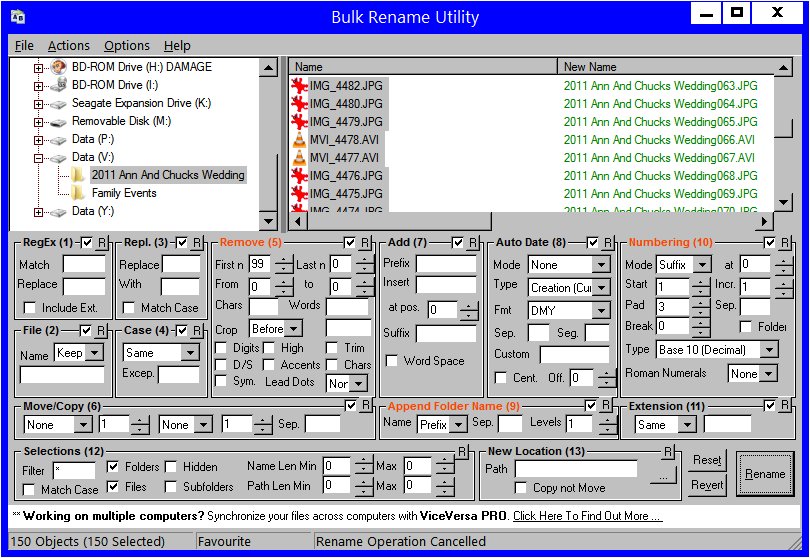Click the Bulk Rename Utility title bar icon
This screenshot has width=810, height=558.
18,17
